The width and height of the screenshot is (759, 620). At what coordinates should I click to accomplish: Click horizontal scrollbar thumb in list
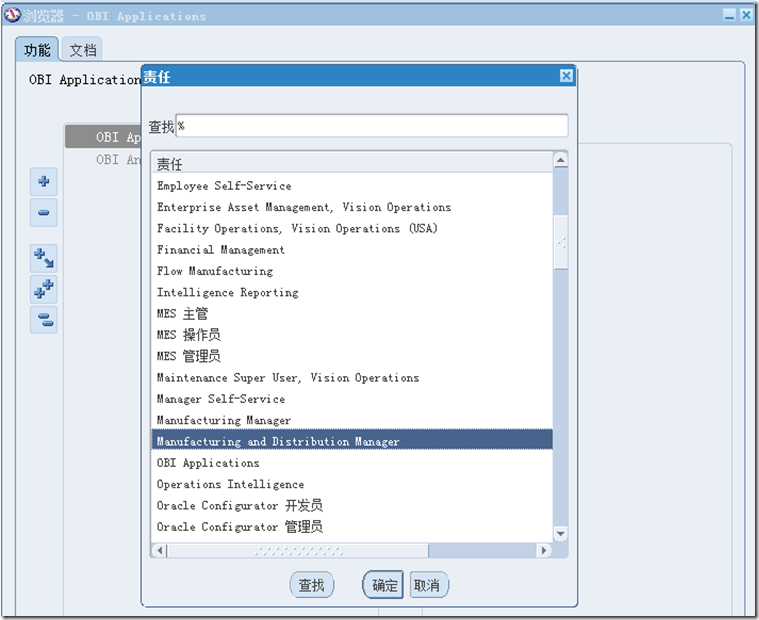point(298,550)
